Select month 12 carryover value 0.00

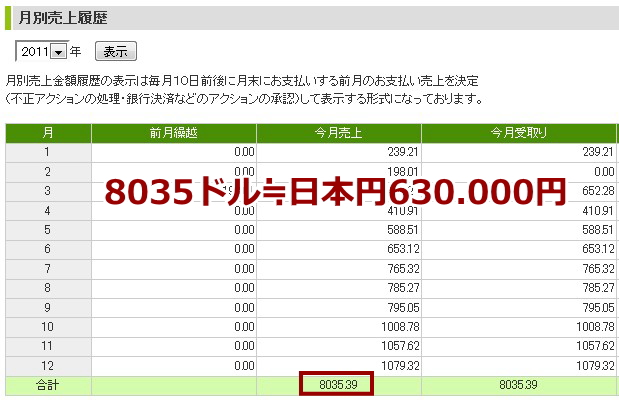point(244,366)
